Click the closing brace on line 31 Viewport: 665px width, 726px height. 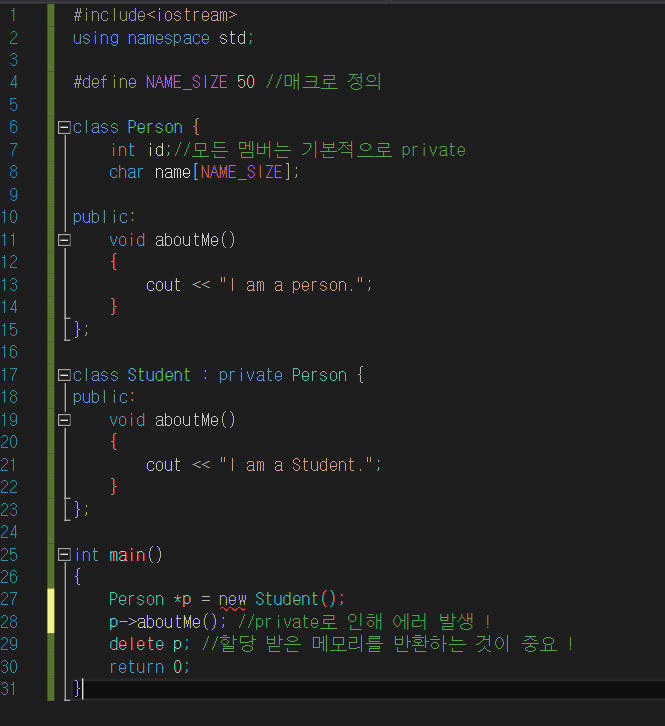point(77,689)
